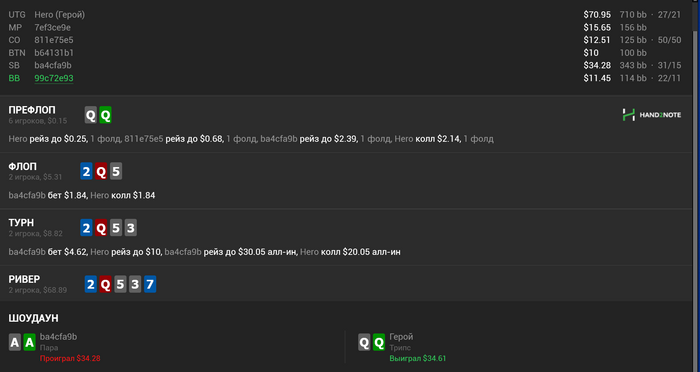Click the blue 2 card on the flop
This screenshot has width=700, height=372.
pos(86,171)
